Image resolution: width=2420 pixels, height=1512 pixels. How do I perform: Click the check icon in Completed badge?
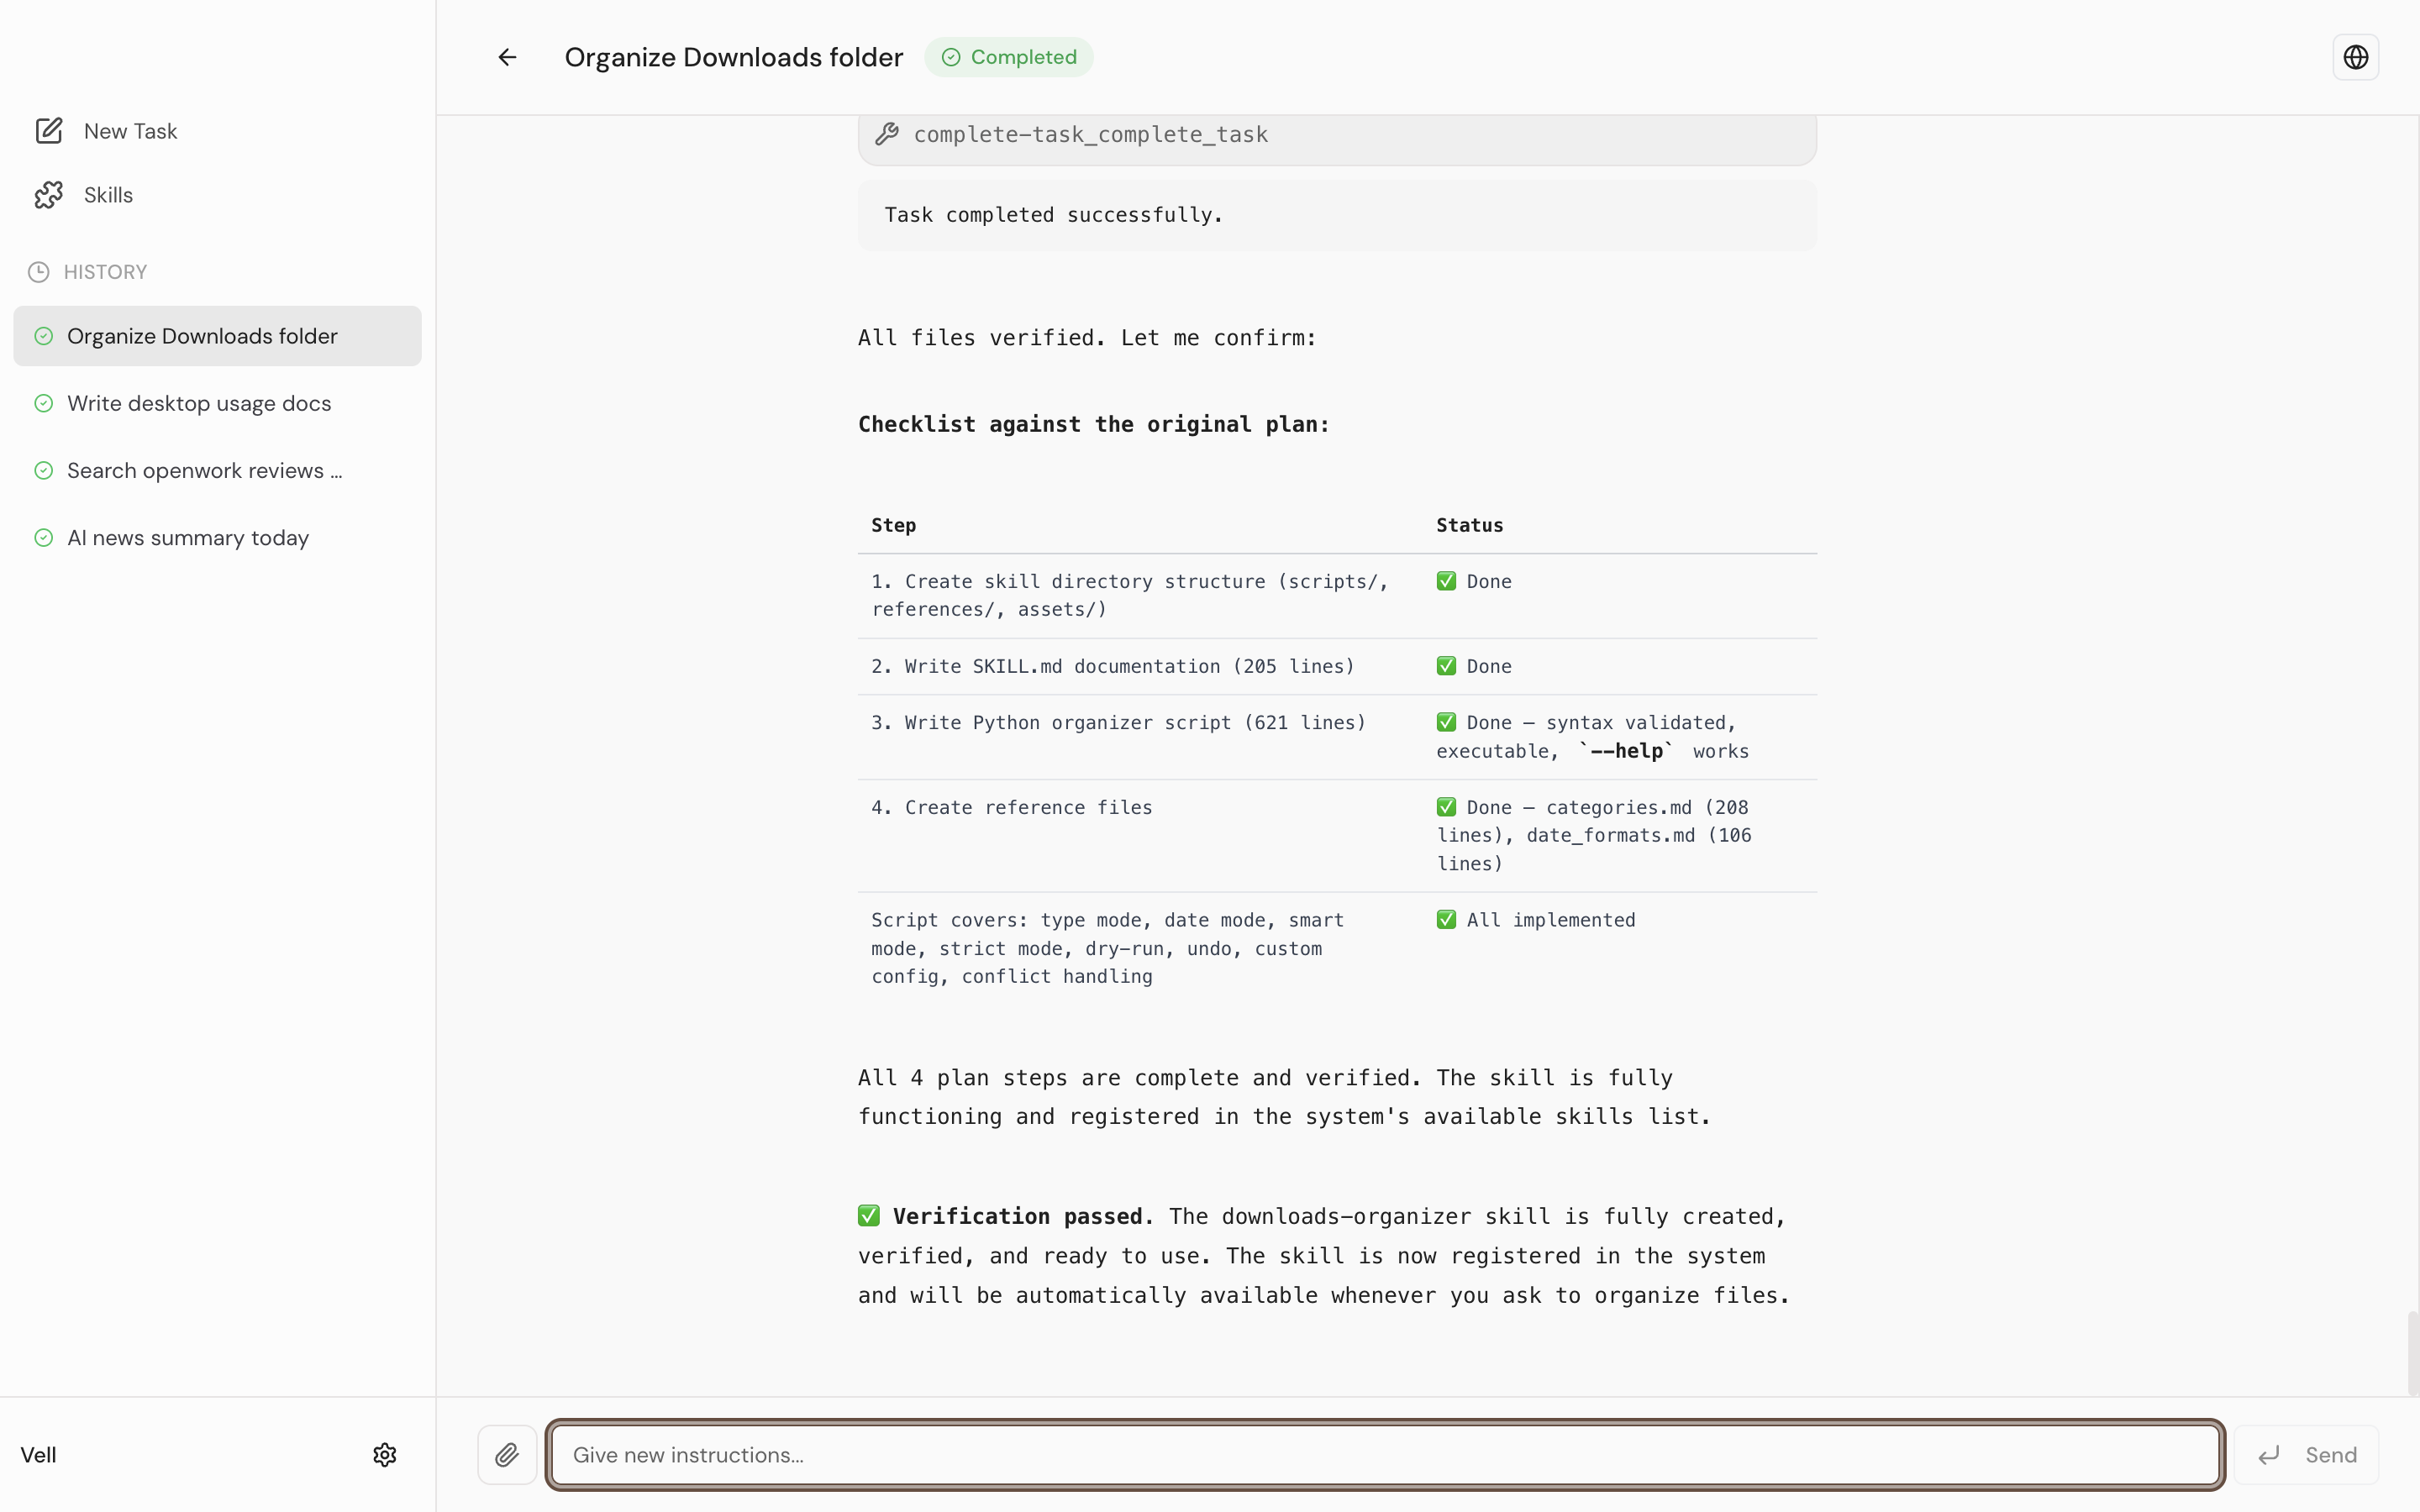(951, 57)
